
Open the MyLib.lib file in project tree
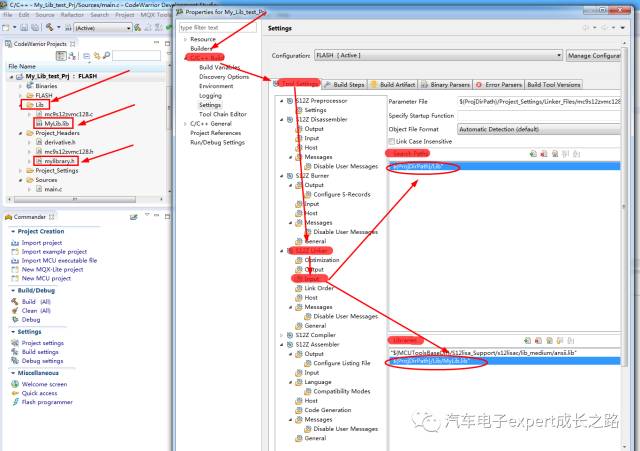tap(57, 123)
